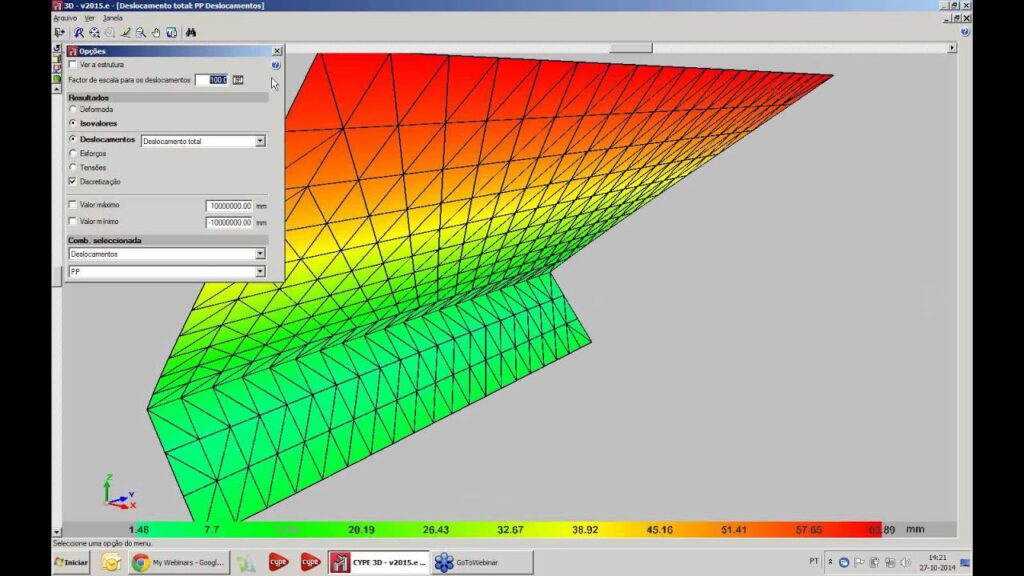The height and width of the screenshot is (576, 1024).
Task: Enable the Ver a estrutura checkbox
Action: point(72,64)
